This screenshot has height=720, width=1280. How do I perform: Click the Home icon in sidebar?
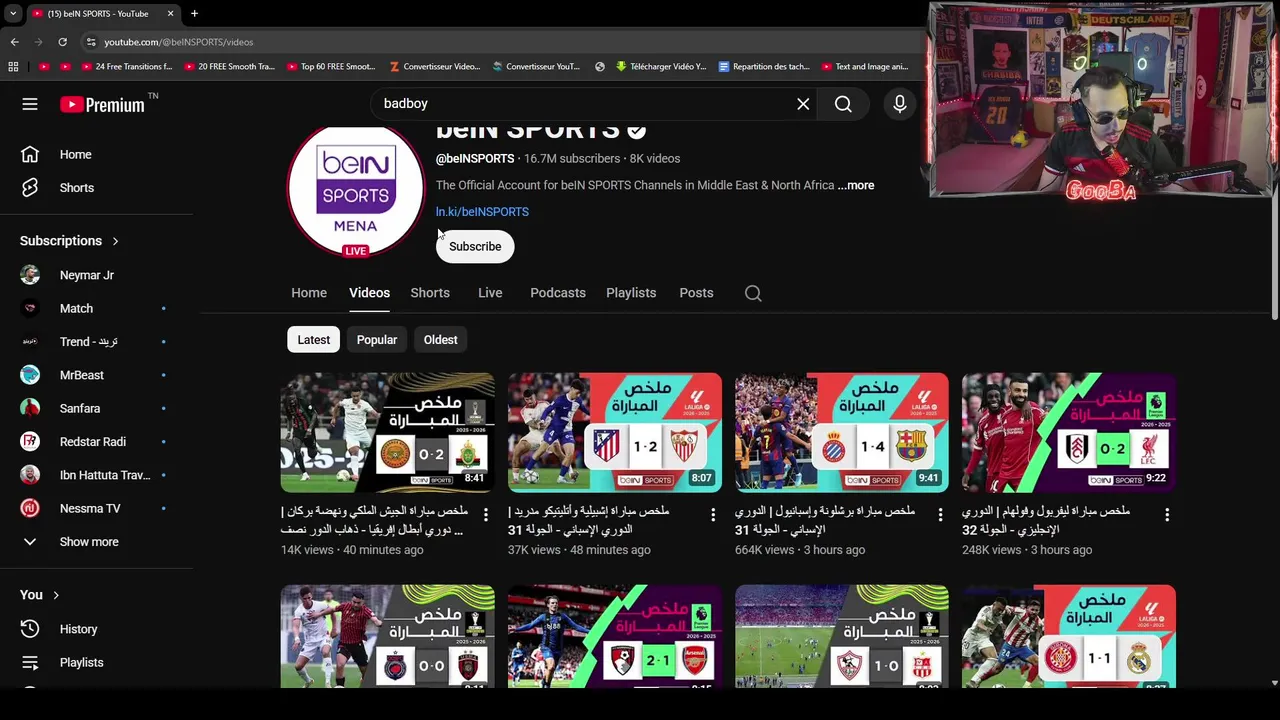click(x=30, y=154)
